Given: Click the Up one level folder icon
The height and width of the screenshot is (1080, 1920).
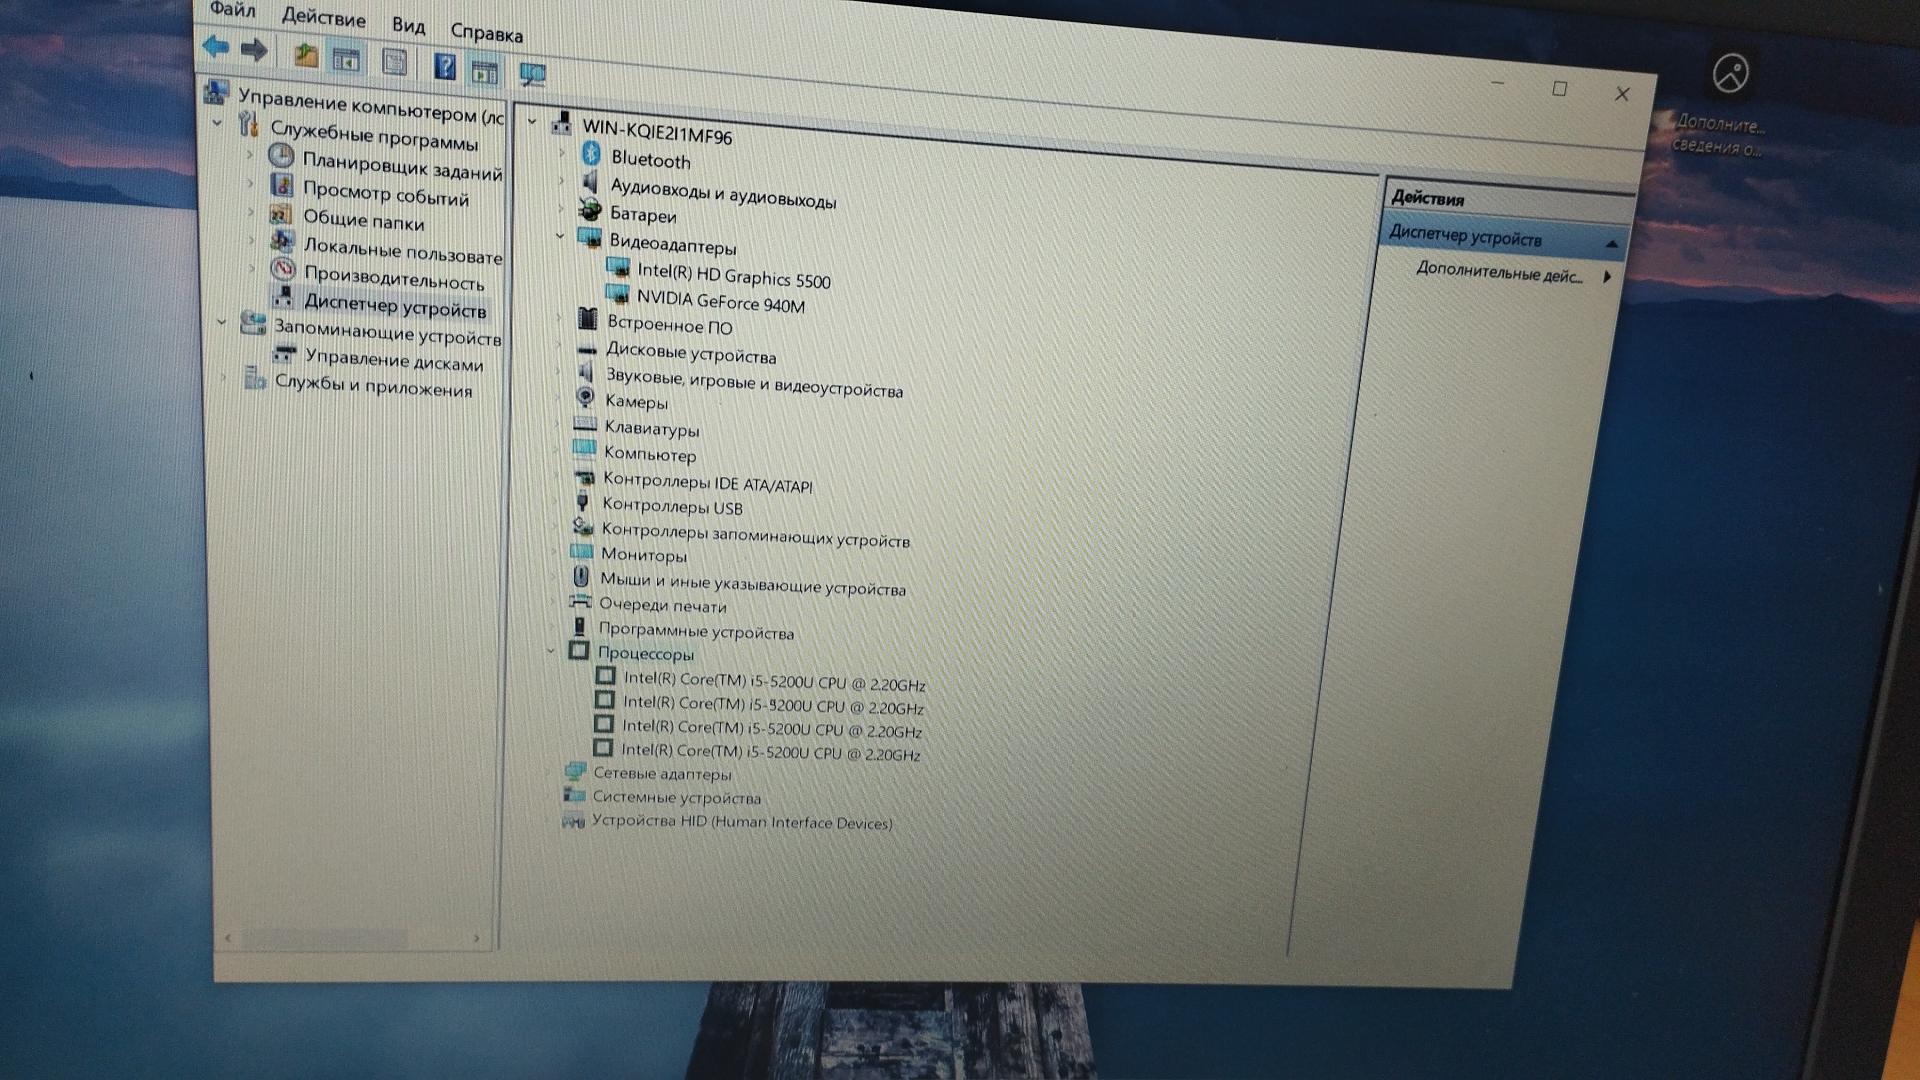Looking at the screenshot, I should click(x=306, y=56).
